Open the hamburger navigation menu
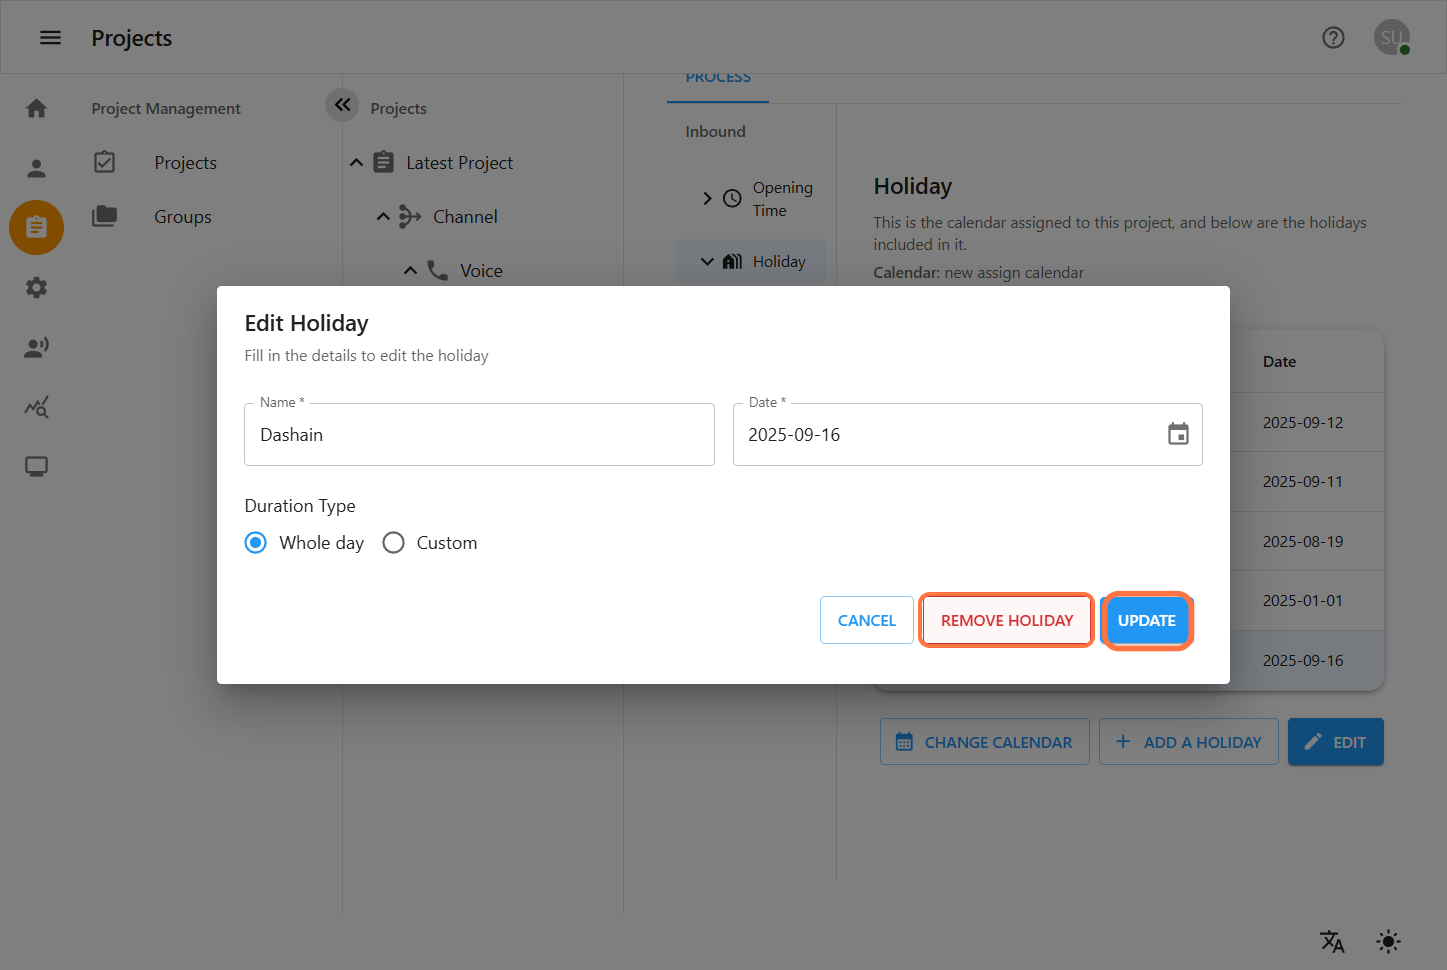The height and width of the screenshot is (970, 1447). tap(50, 38)
